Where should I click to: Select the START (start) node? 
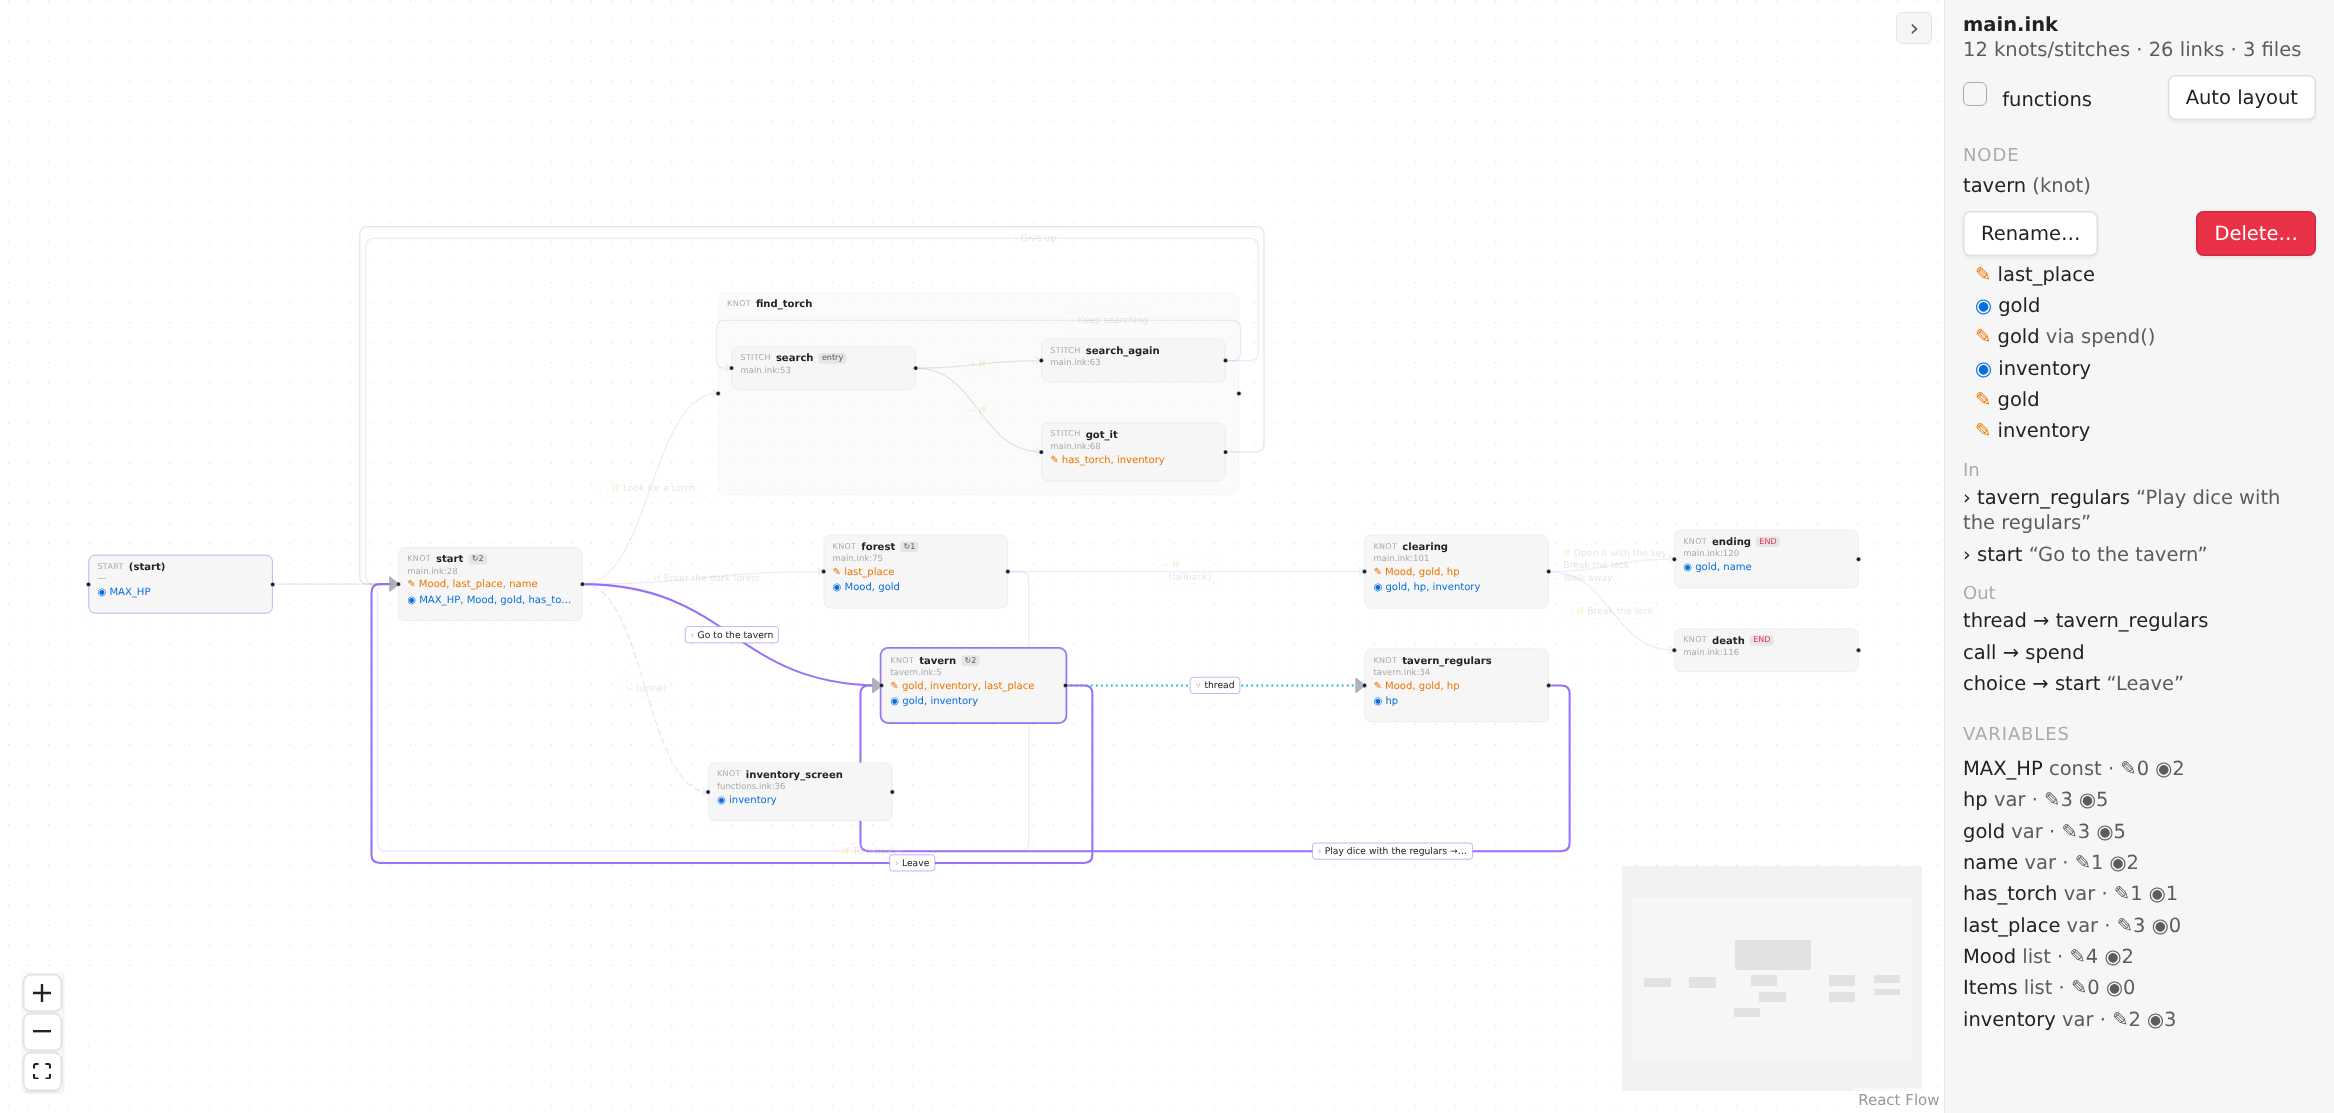pos(180,584)
